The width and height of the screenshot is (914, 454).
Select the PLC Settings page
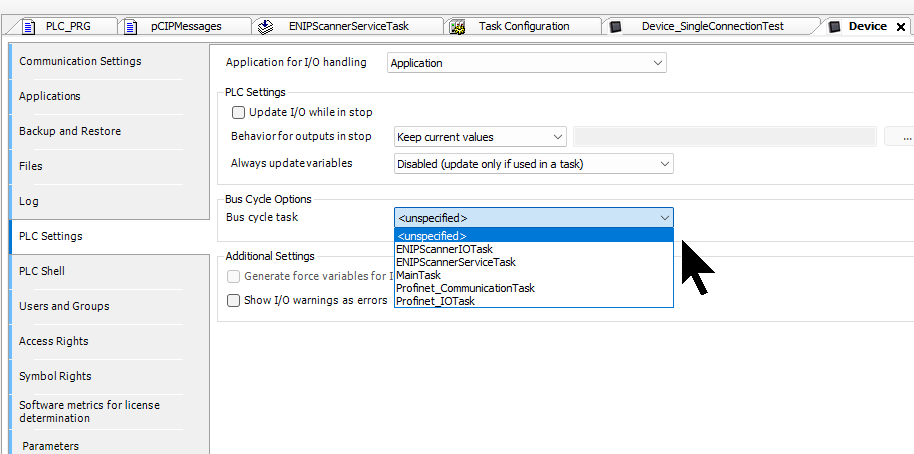pyautogui.click(x=110, y=236)
